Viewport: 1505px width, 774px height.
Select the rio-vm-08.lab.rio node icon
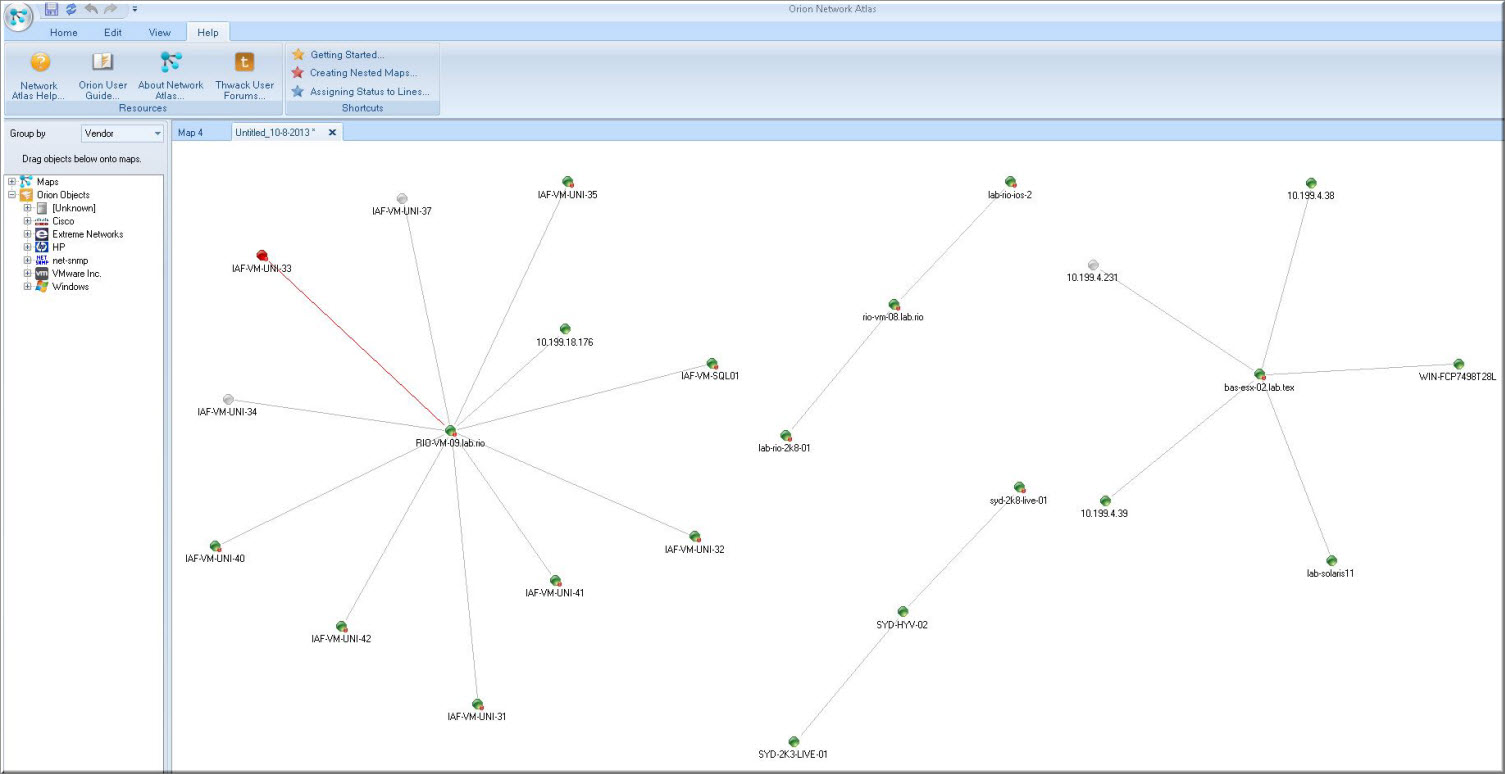pos(894,304)
